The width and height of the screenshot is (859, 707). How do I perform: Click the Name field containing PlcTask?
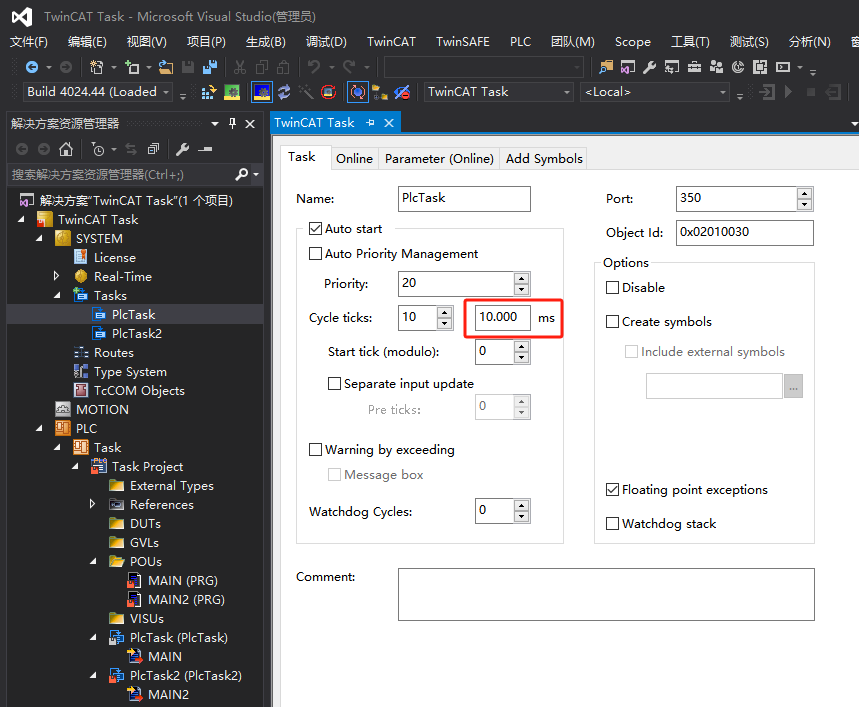click(464, 198)
